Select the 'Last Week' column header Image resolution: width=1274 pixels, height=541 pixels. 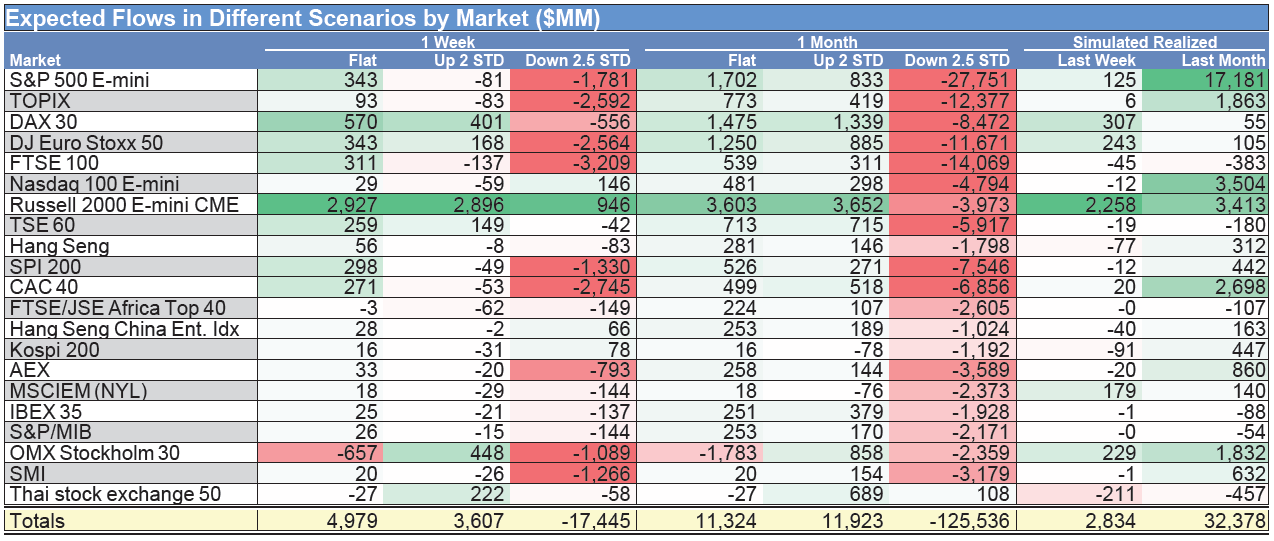coord(1097,60)
